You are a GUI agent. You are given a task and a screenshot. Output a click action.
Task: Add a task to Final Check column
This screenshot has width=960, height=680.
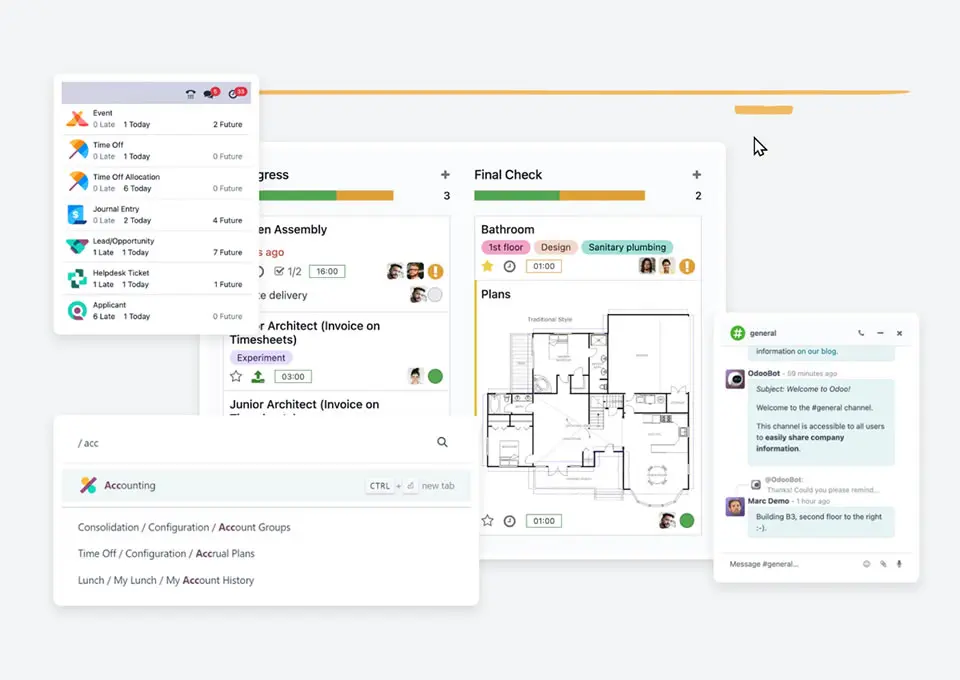tap(697, 175)
